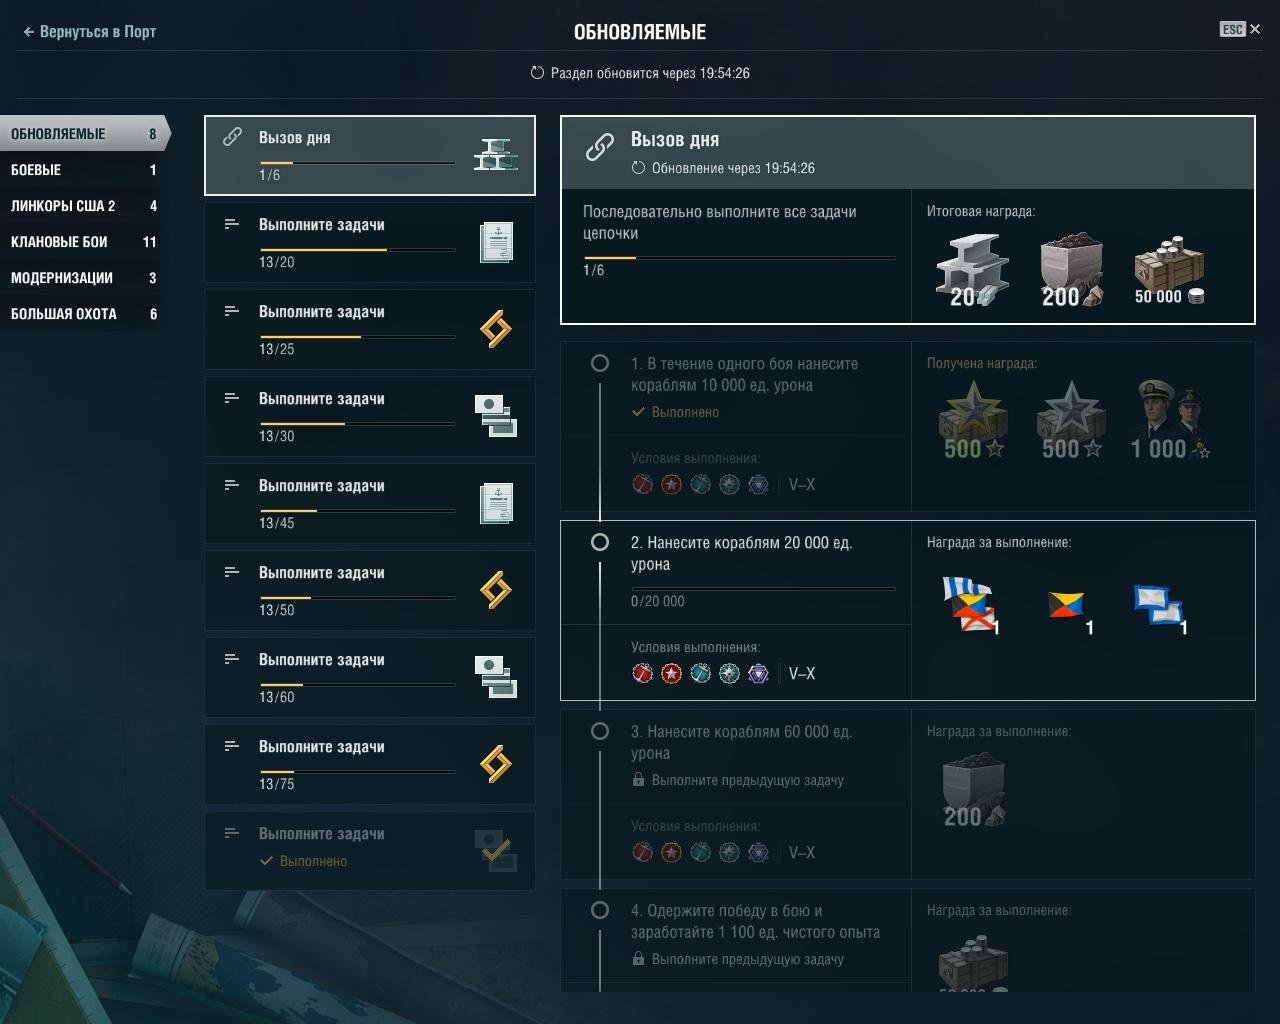Screen dimensions: 1280x1024
Task: Click the document icon on the 13/20 task card
Action: pyautogui.click(x=497, y=242)
